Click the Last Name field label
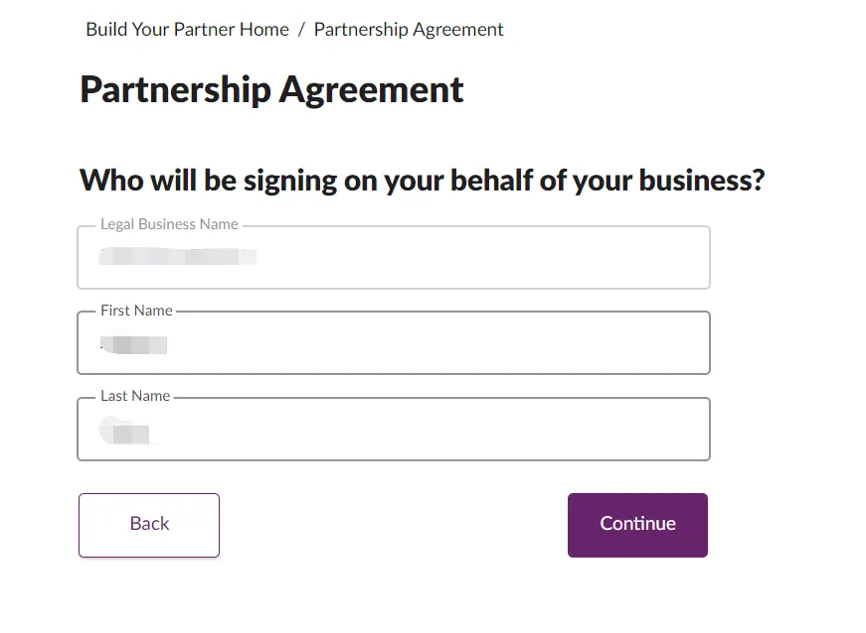This screenshot has height=633, width=866. (x=135, y=396)
